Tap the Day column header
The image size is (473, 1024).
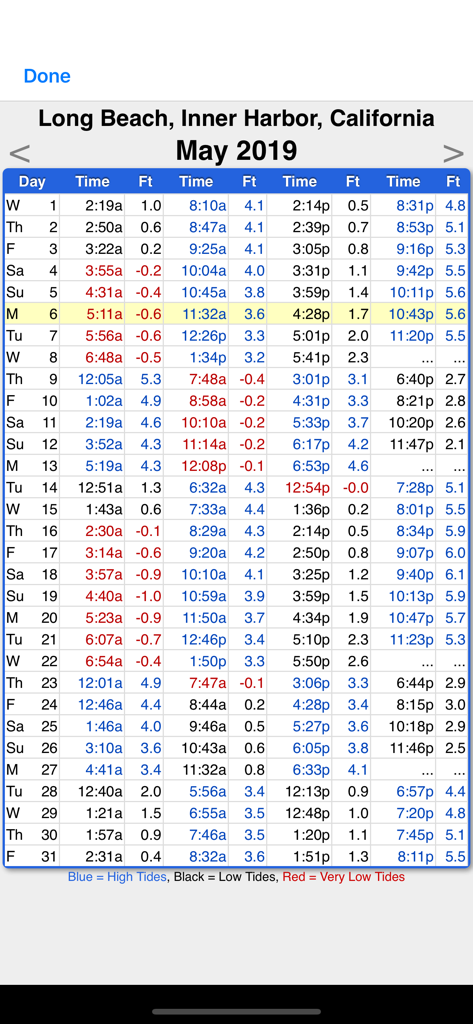[x=32, y=182]
